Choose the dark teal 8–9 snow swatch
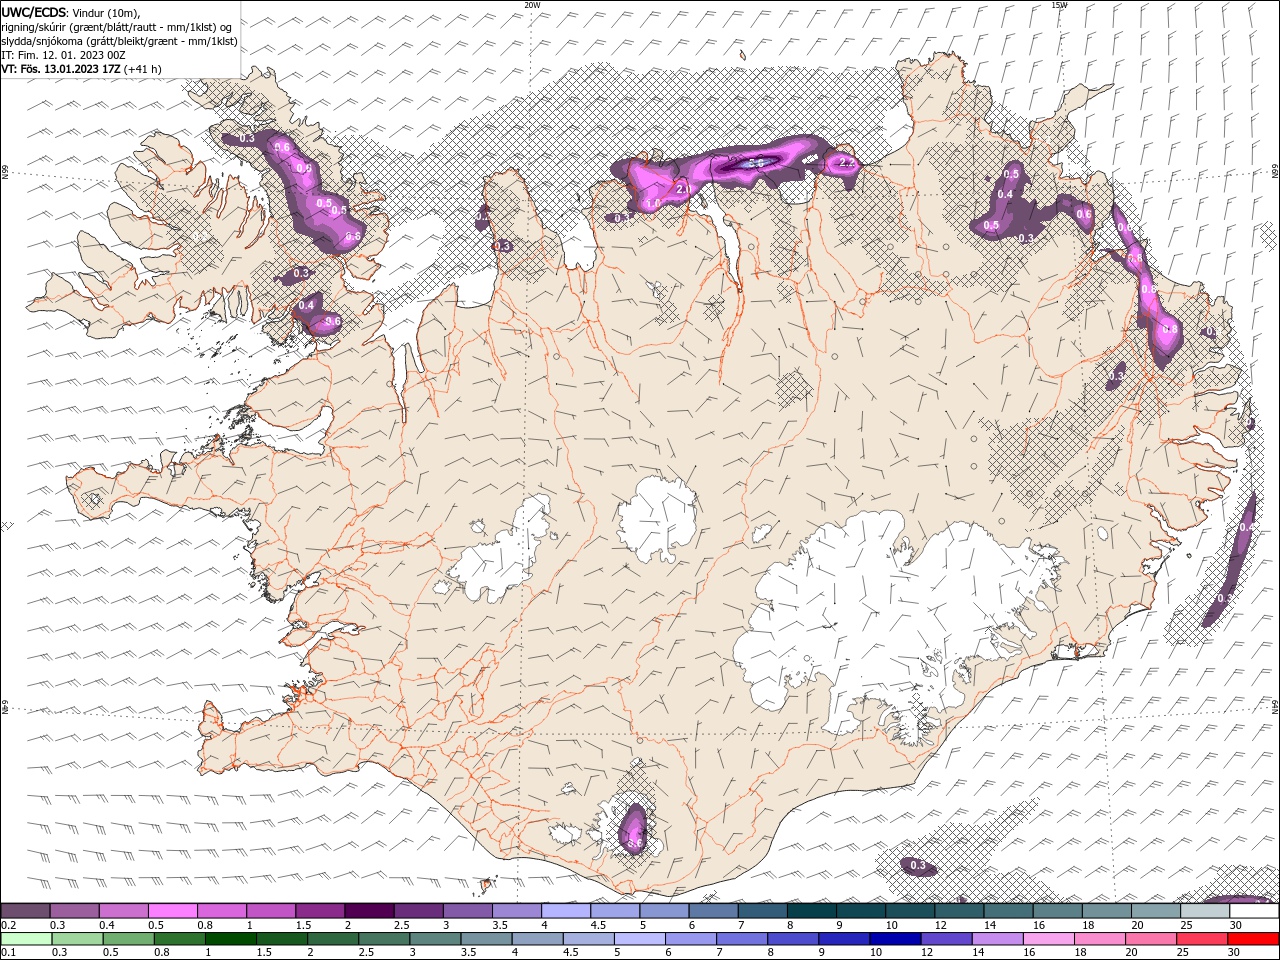Screen dimensions: 1280x960 coord(811,911)
